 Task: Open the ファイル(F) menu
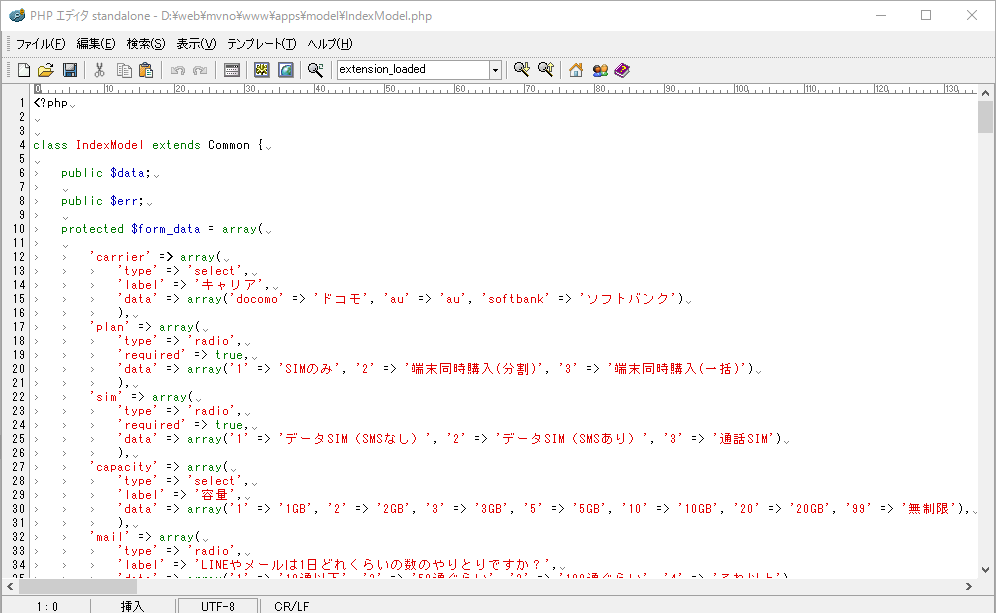[x=41, y=44]
